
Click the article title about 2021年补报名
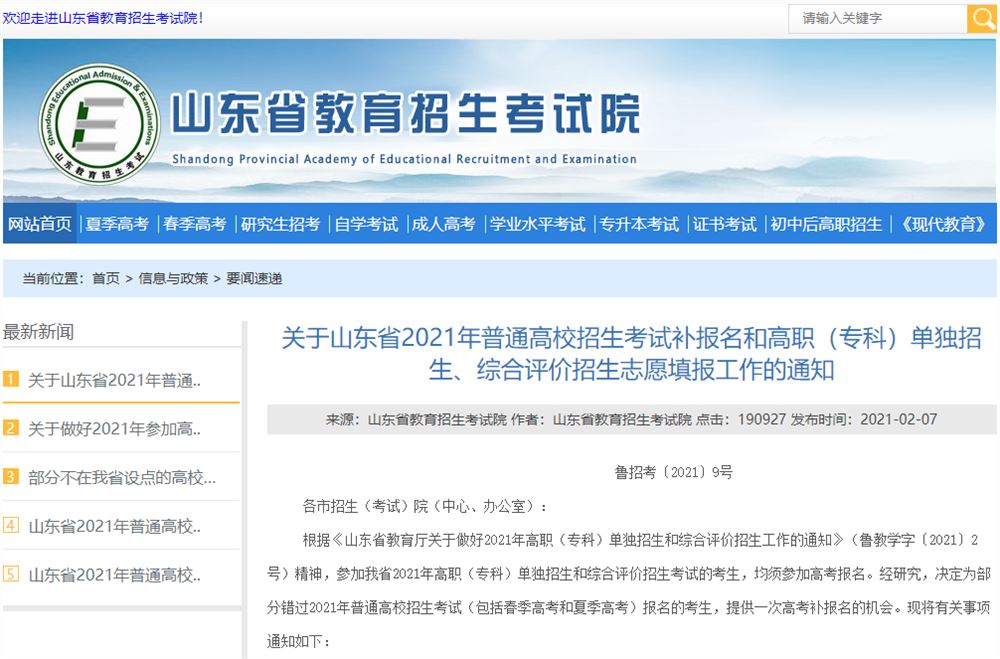[x=631, y=353]
